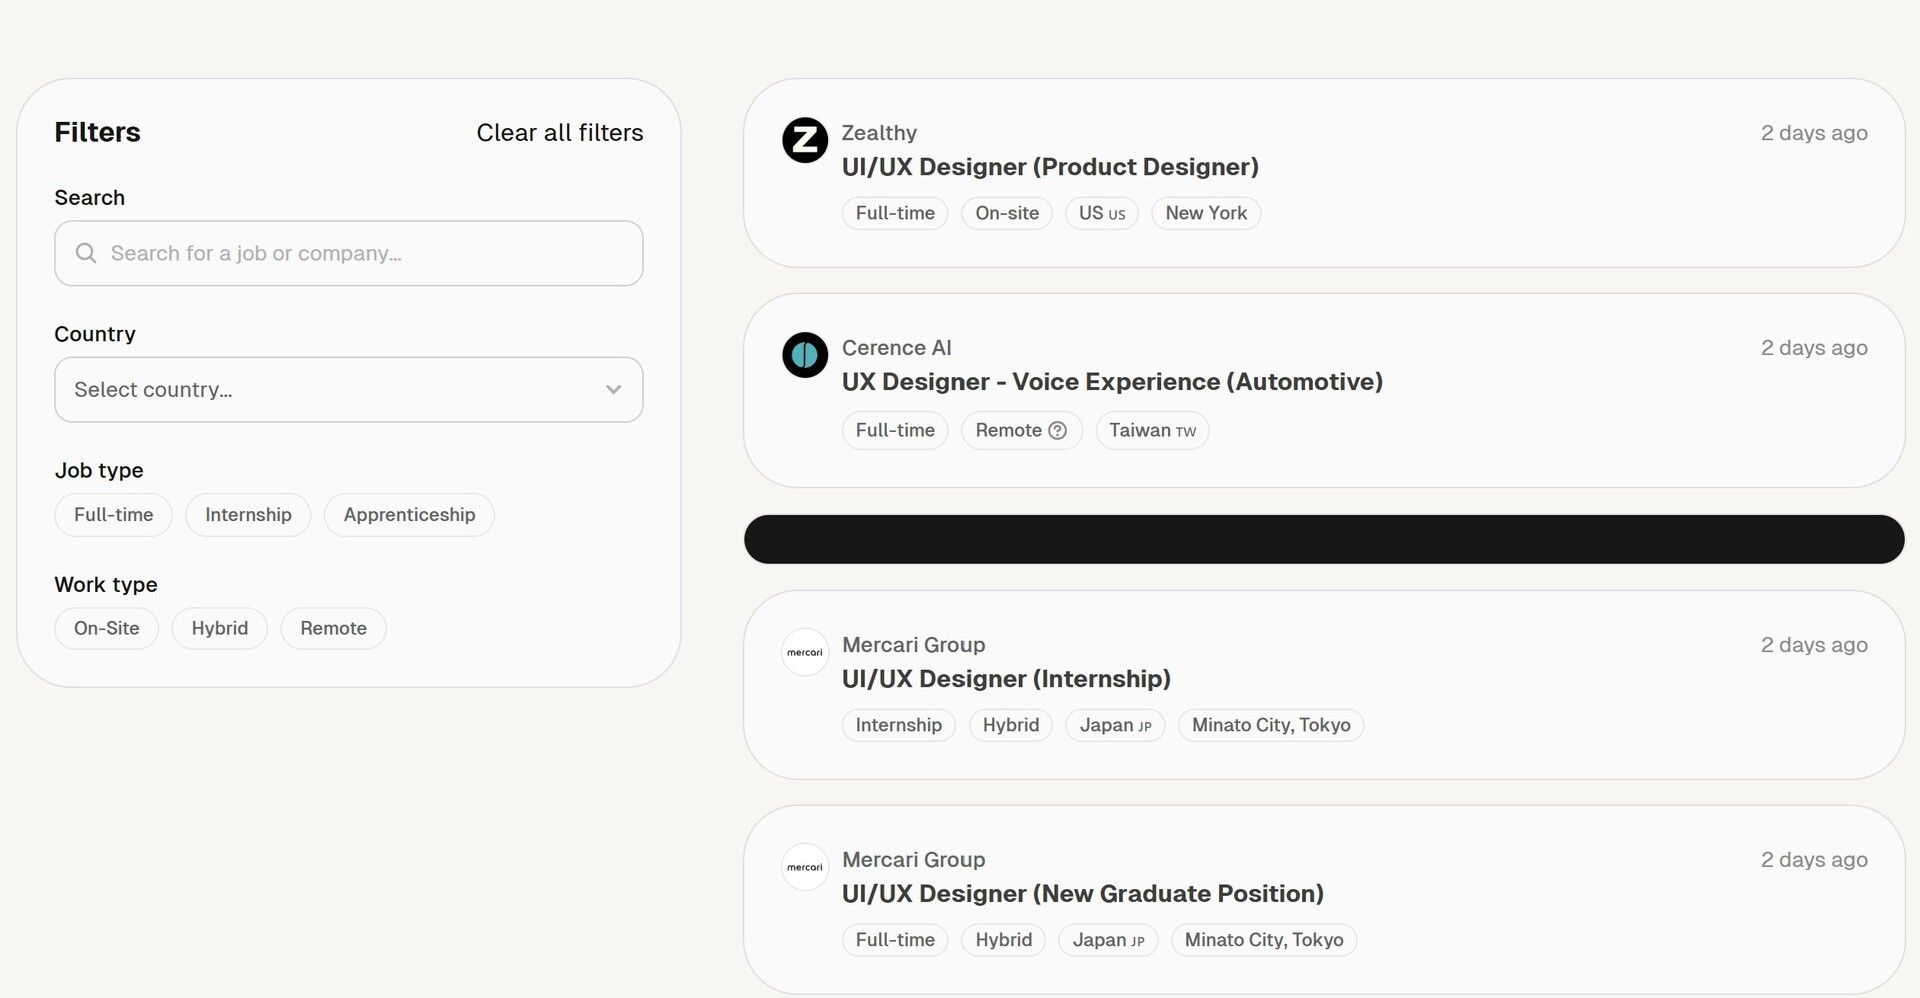
Task: Click Mercari logo on New Graduate listing
Action: click(804, 867)
